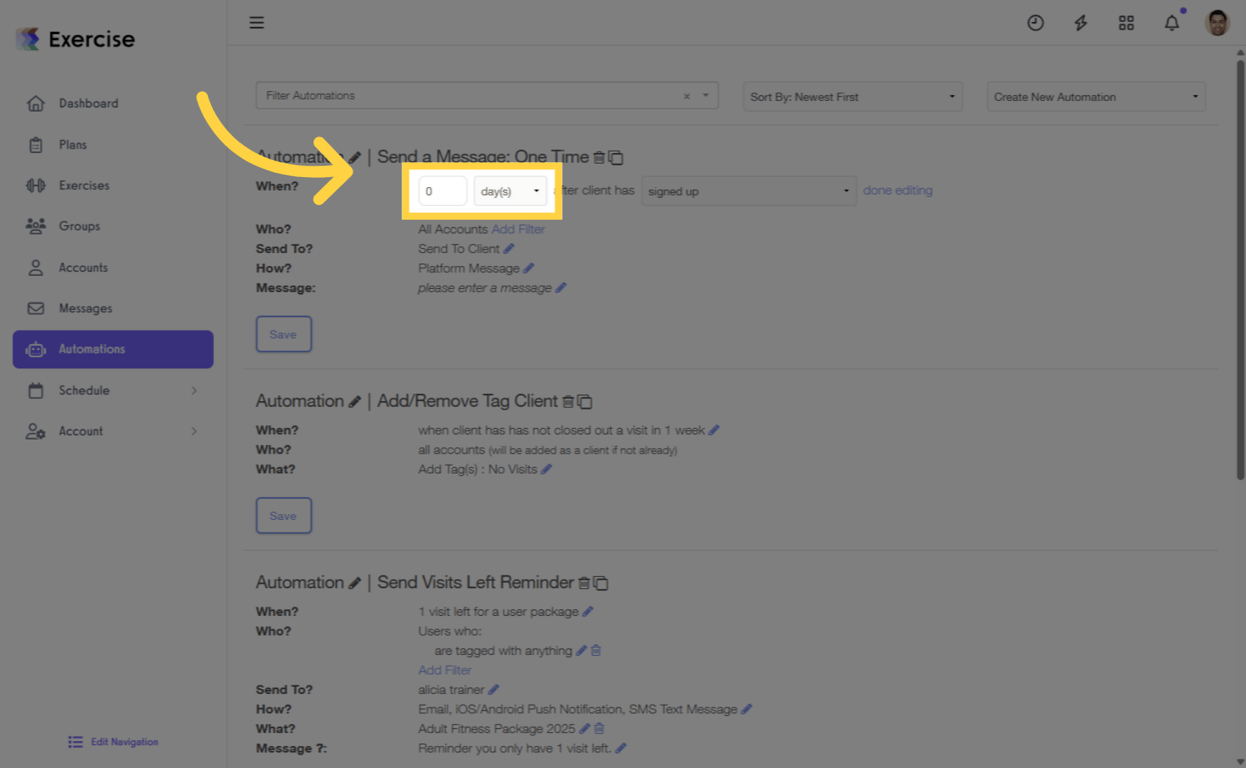Duplicate the Send a Message automation
This screenshot has width=1246, height=768.
click(x=616, y=157)
